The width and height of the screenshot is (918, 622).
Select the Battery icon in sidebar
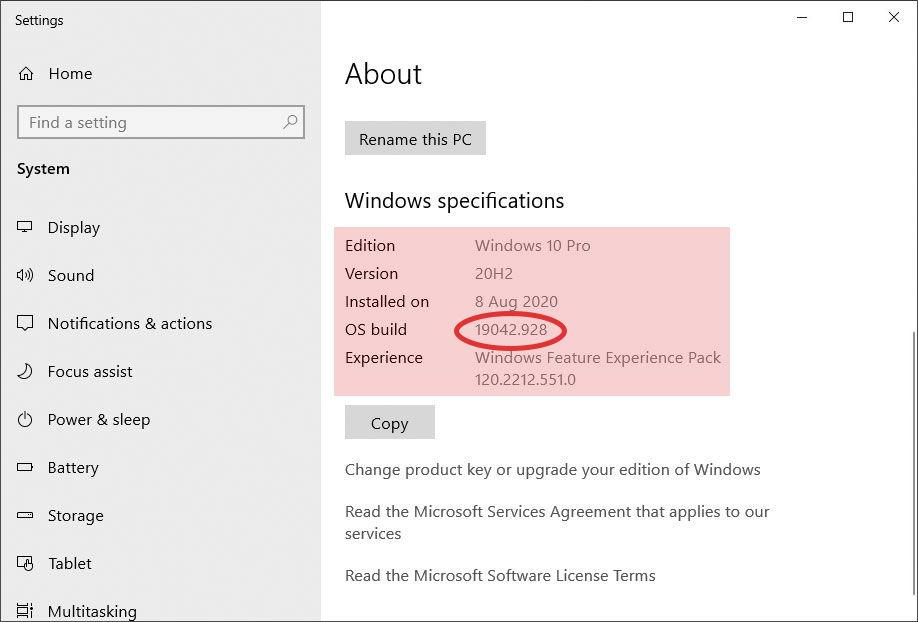pyautogui.click(x=26, y=468)
